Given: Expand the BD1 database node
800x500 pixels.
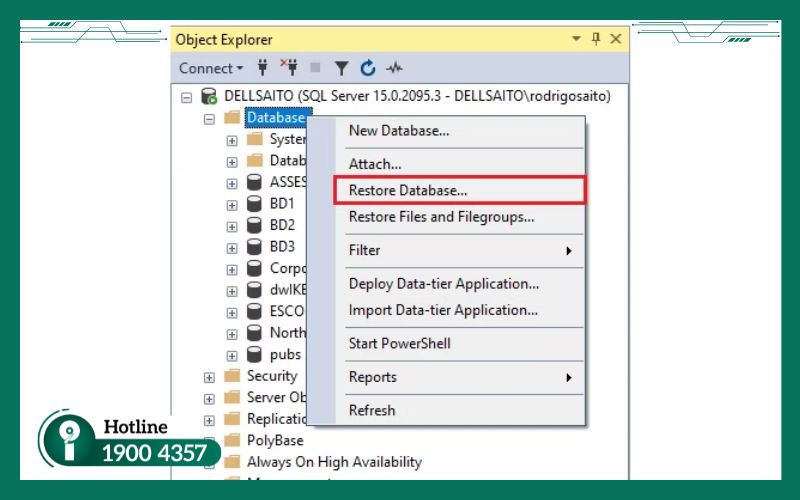Looking at the screenshot, I should click(x=232, y=205).
